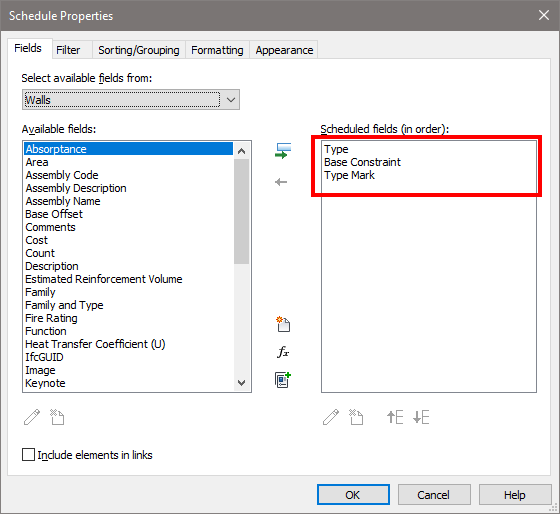The width and height of the screenshot is (560, 514).
Task: Click the Remove parameter left arrow icon
Action: coord(281,182)
